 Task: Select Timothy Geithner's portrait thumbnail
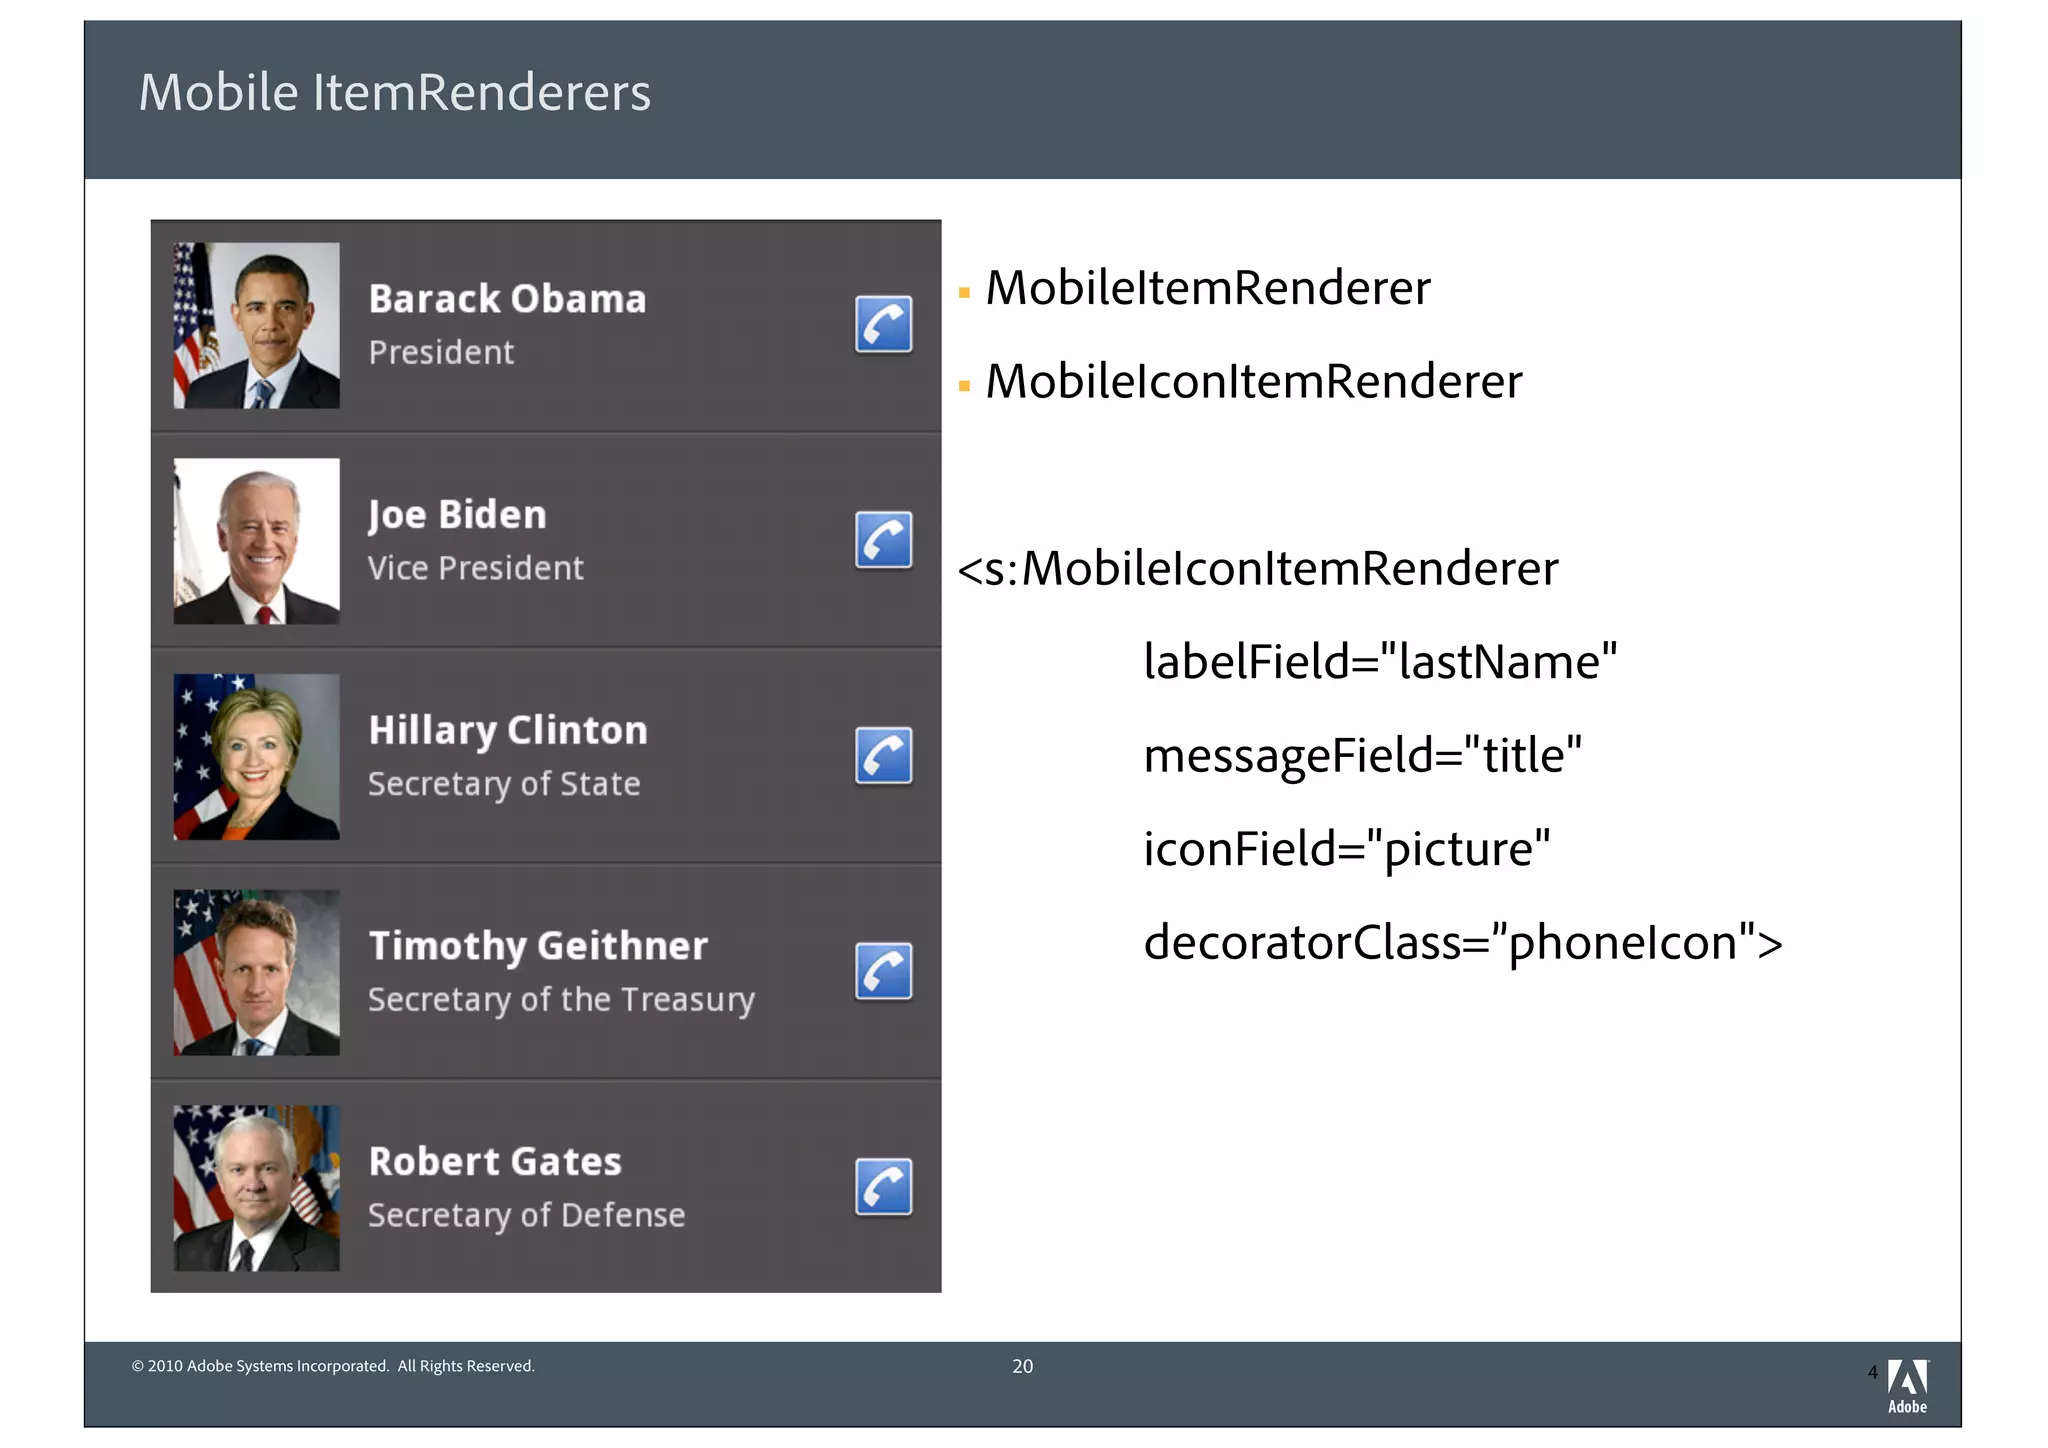click(257, 972)
